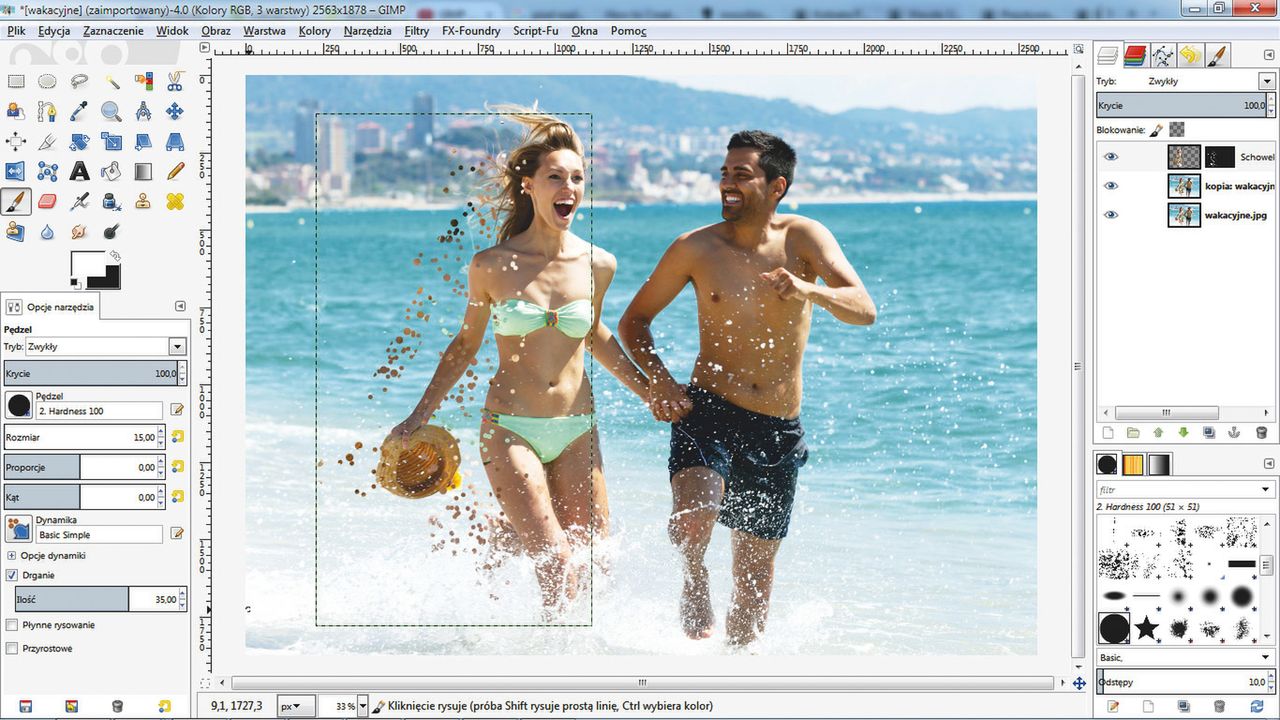The width and height of the screenshot is (1280, 720).
Task: Select the Move tool
Action: (x=175, y=112)
